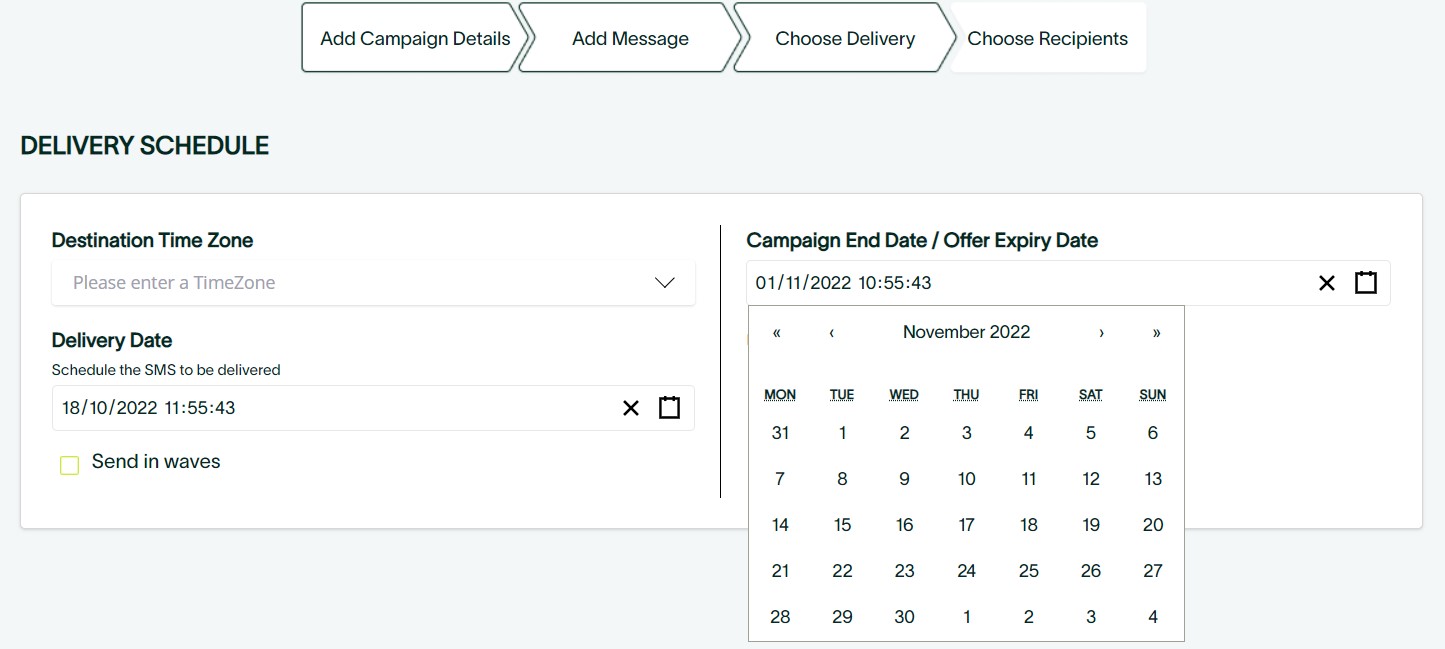
Task: Go to the Add Message step
Action: click(x=630, y=39)
